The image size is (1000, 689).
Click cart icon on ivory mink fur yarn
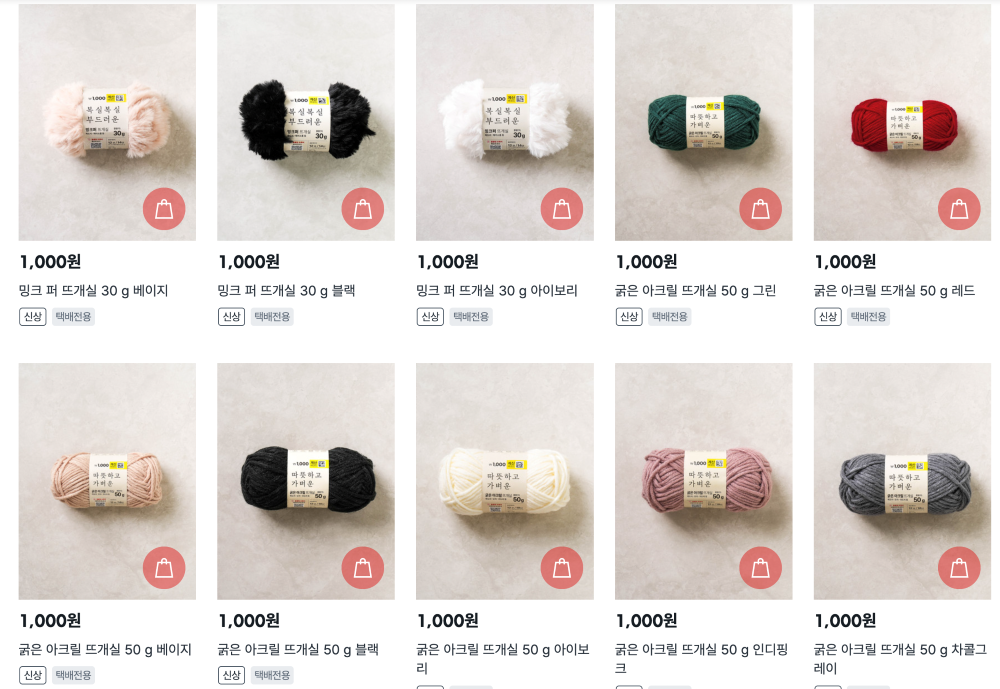[x=562, y=209]
